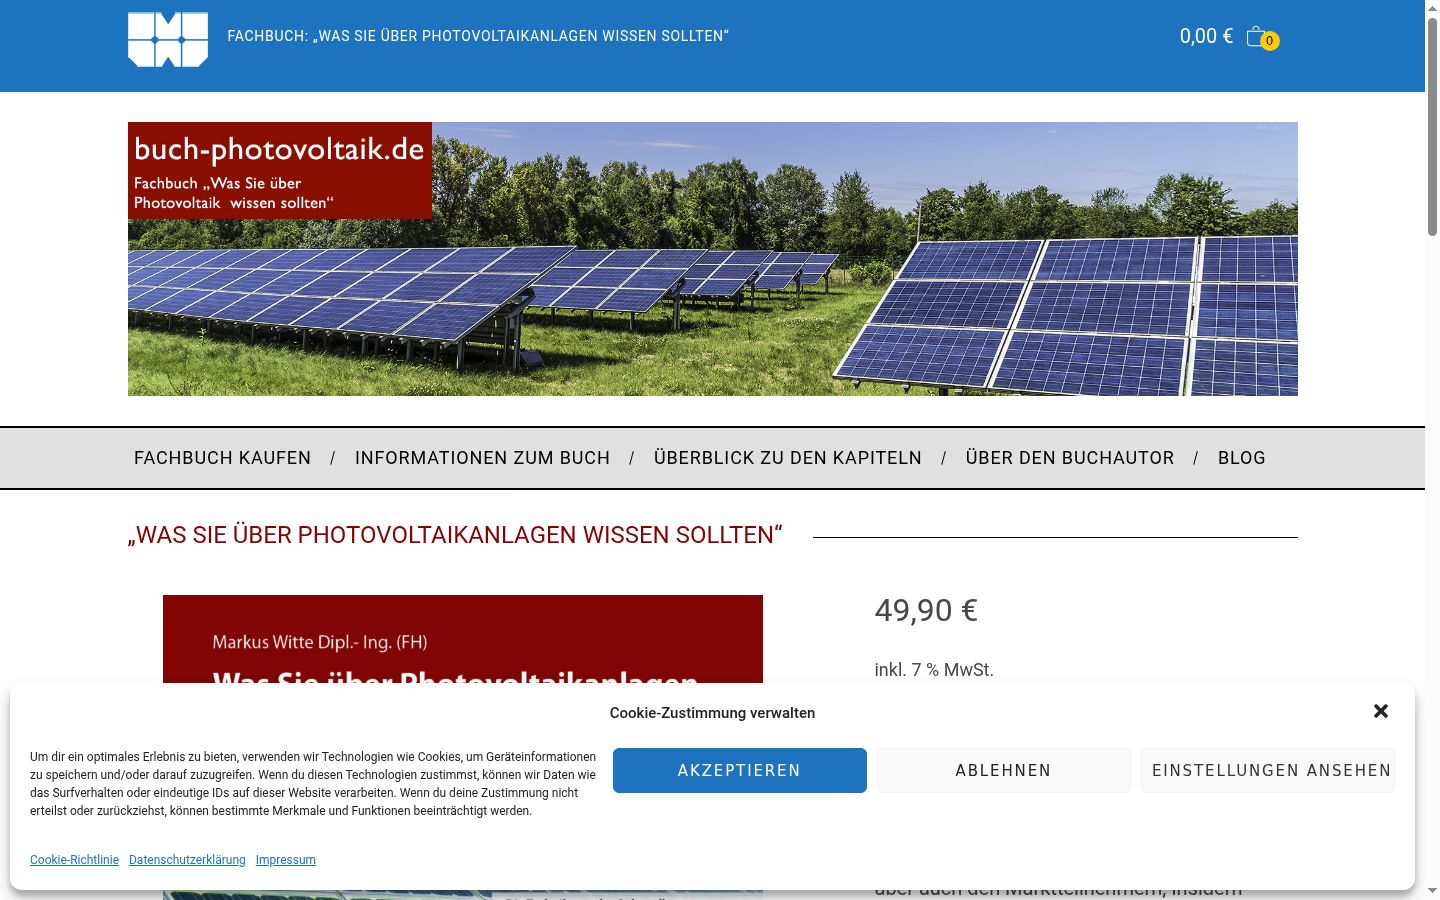The image size is (1440, 900).
Task: Open Informationen zum Buch menu item
Action: (x=482, y=458)
